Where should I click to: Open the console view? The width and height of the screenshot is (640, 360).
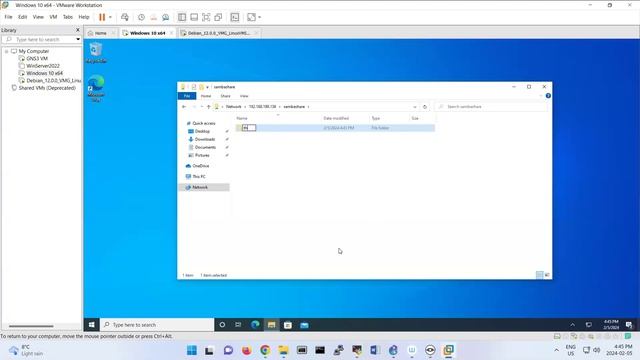235,17
